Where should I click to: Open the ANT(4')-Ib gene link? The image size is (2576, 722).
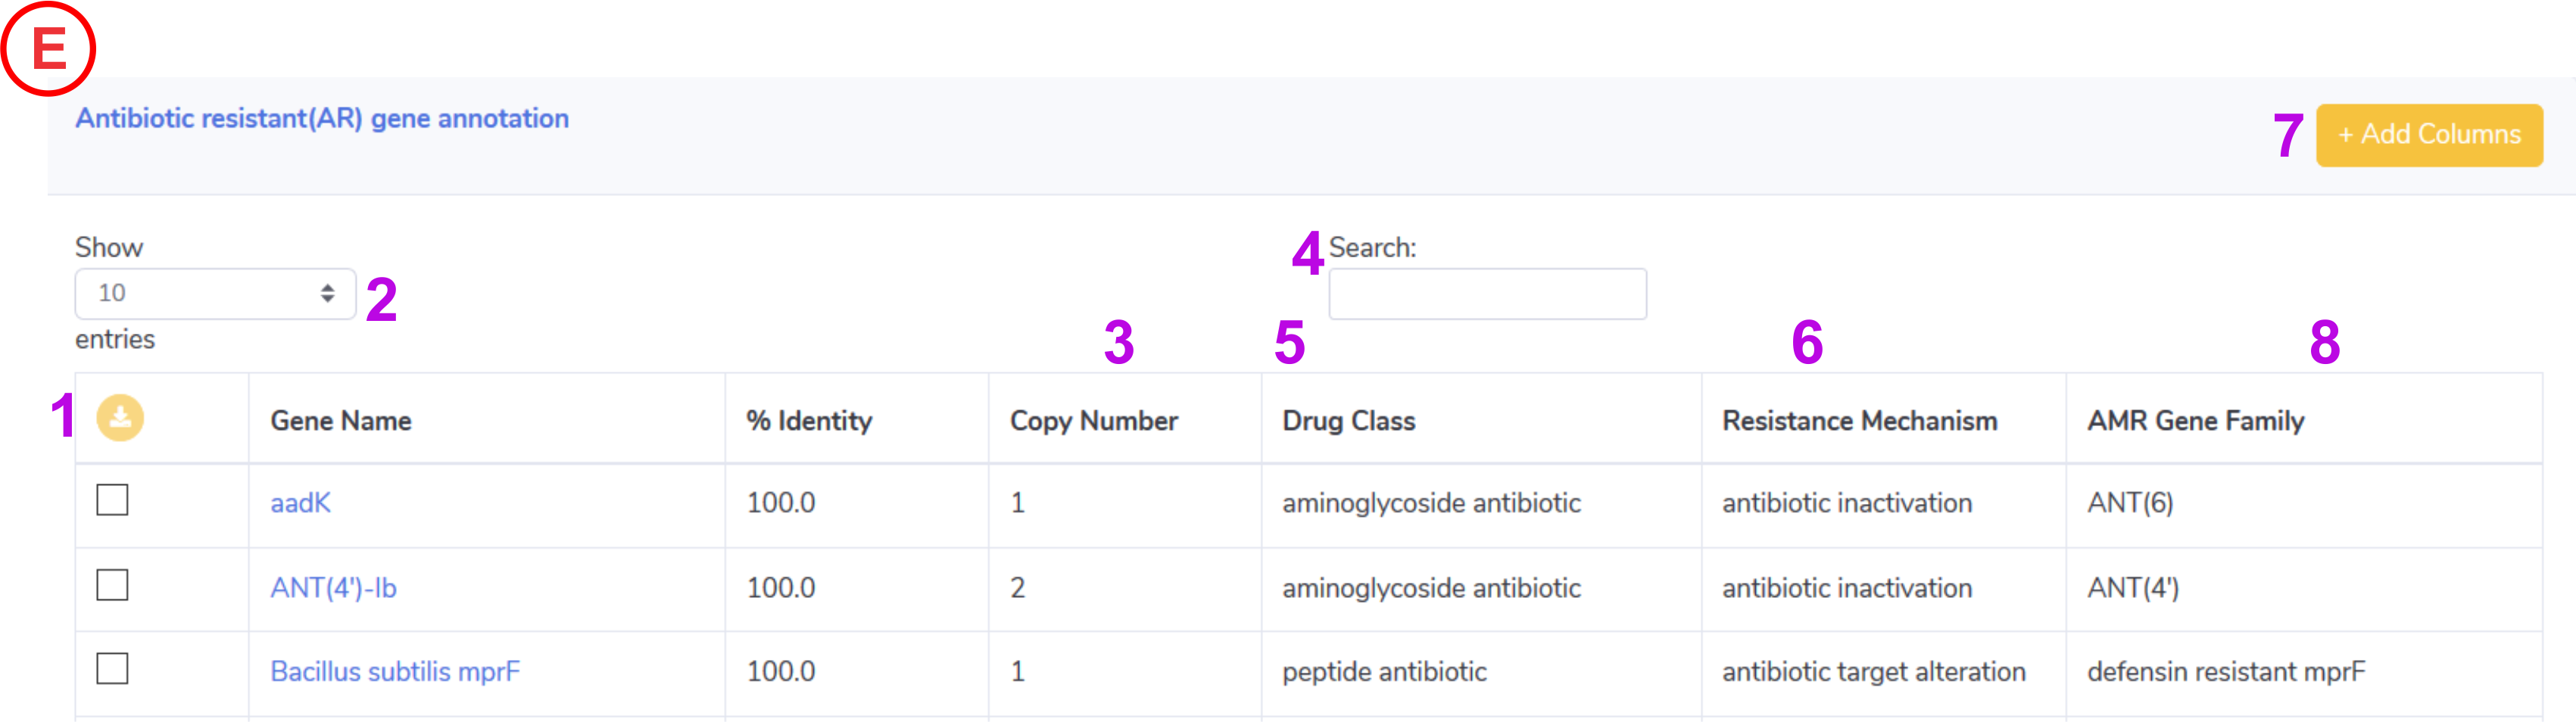333,588
